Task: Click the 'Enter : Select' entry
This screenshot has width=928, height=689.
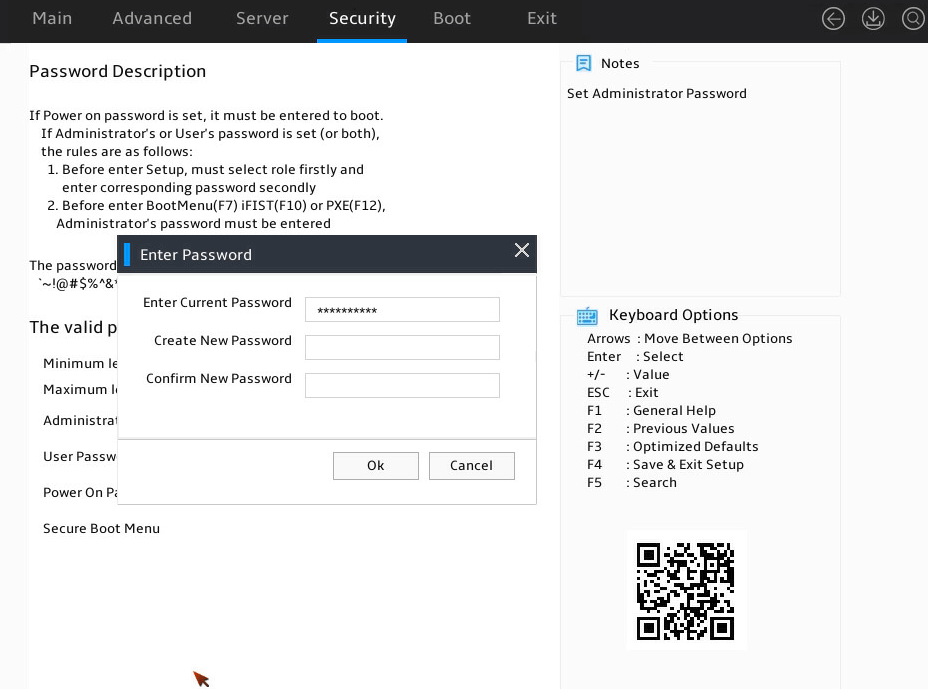Action: 635,356
